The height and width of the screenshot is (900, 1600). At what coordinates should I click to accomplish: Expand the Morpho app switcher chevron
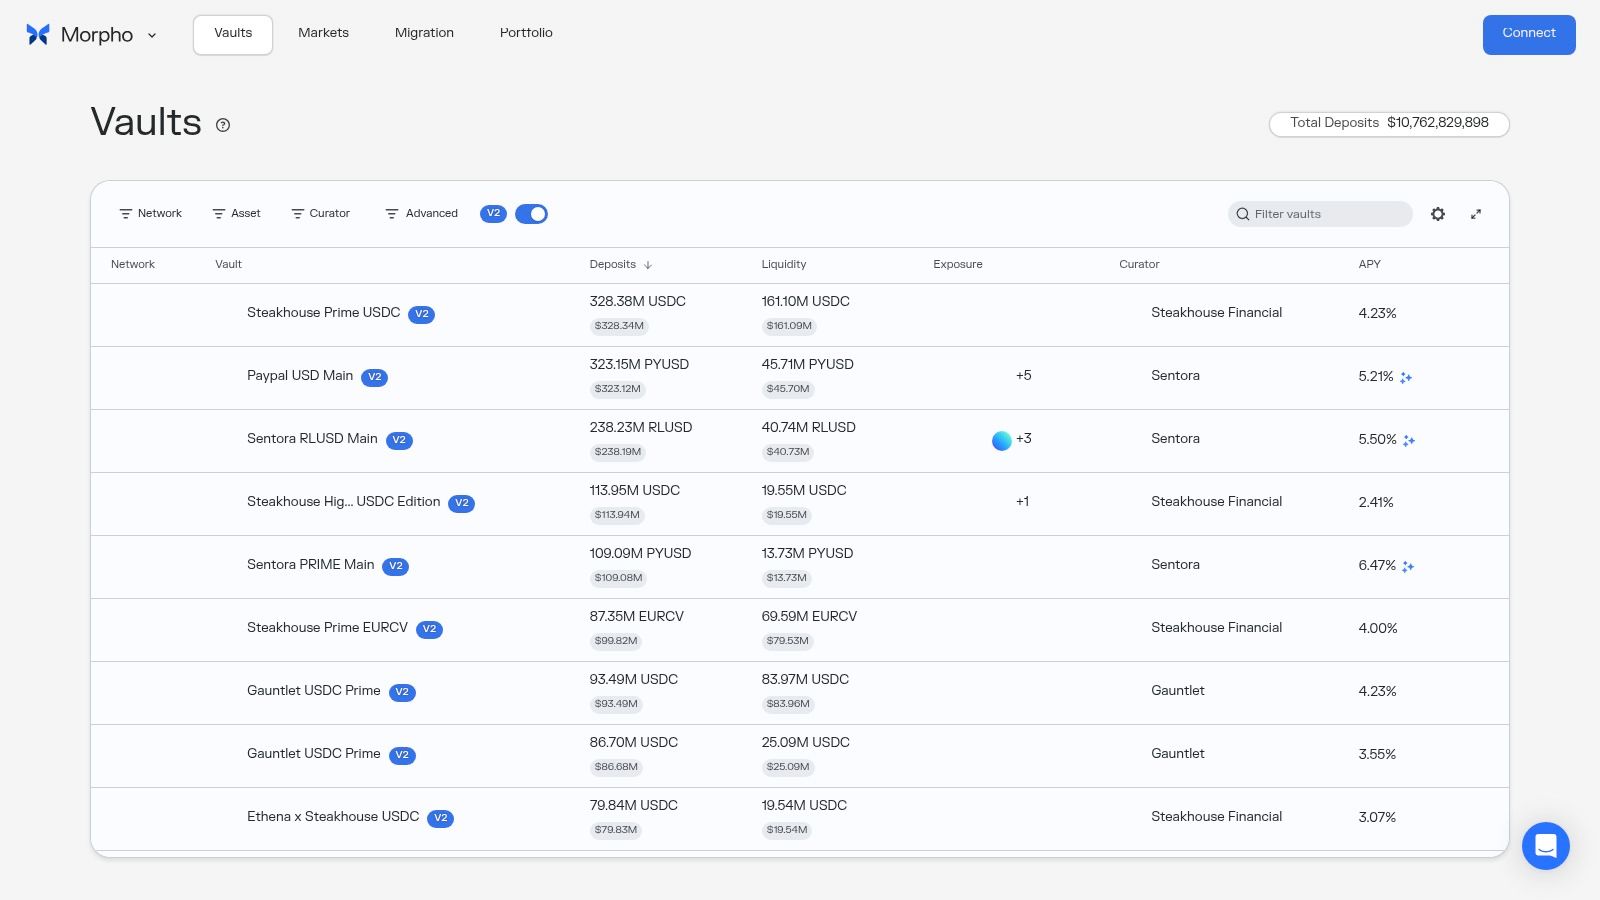pyautogui.click(x=152, y=36)
